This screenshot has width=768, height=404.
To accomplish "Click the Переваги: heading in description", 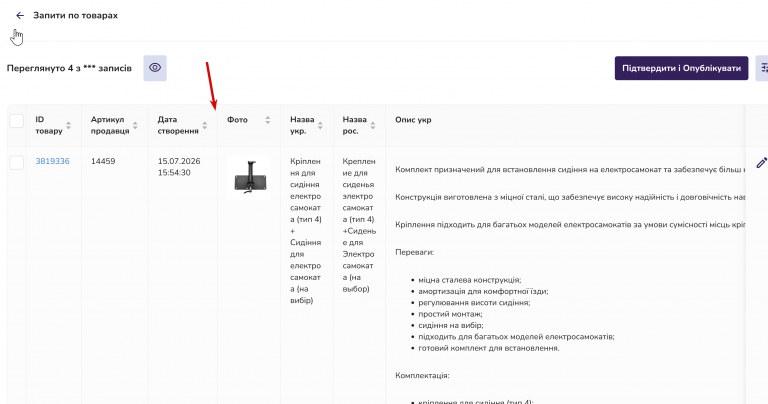I will pyautogui.click(x=414, y=253).
